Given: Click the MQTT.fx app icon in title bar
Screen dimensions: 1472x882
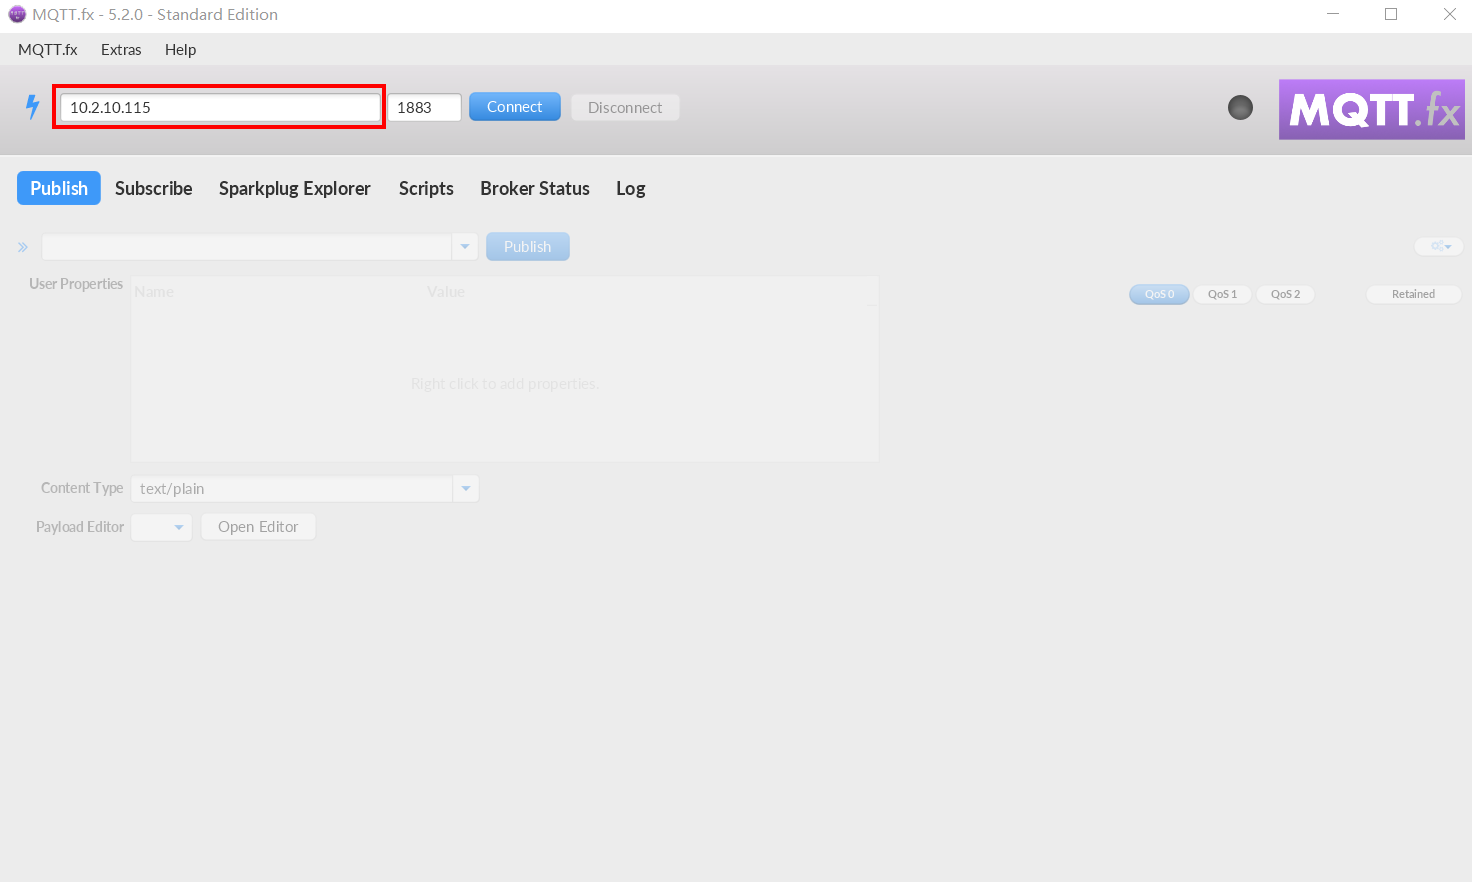Looking at the screenshot, I should pos(17,14).
